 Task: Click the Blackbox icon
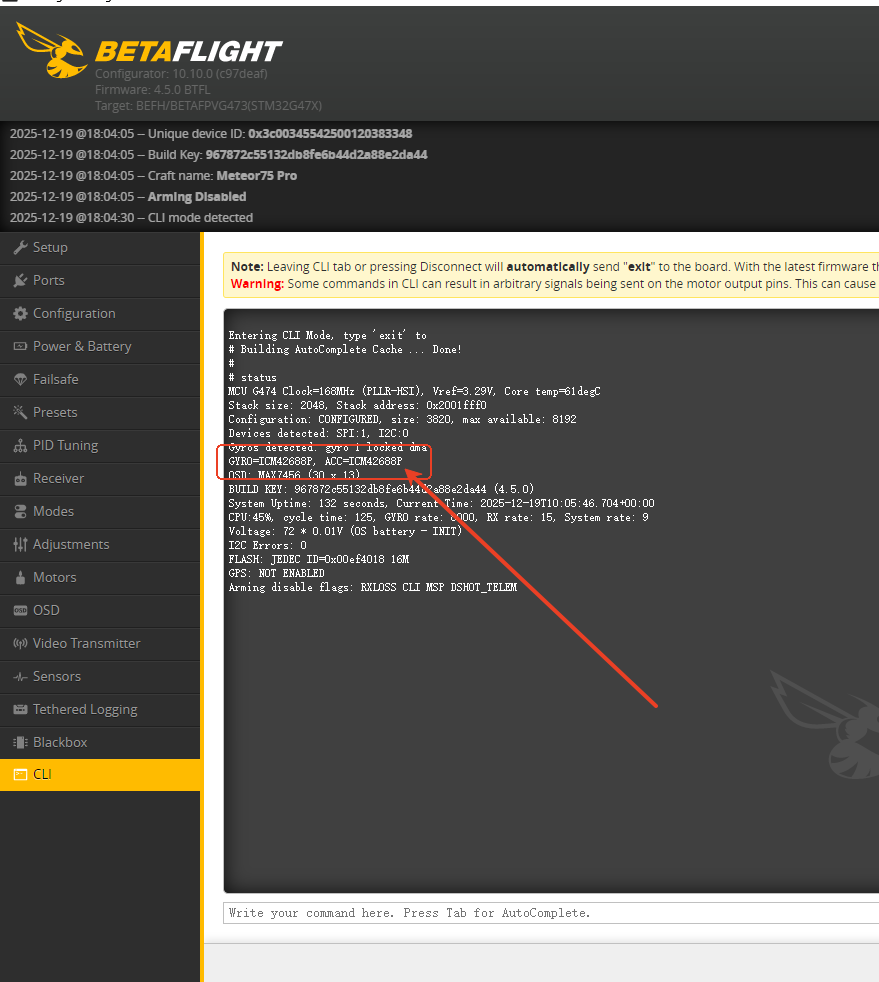(x=21, y=742)
